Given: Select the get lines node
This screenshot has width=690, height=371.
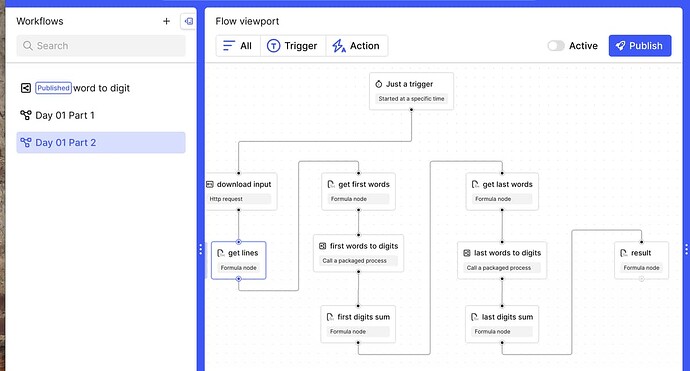Looking at the screenshot, I should (x=239, y=260).
